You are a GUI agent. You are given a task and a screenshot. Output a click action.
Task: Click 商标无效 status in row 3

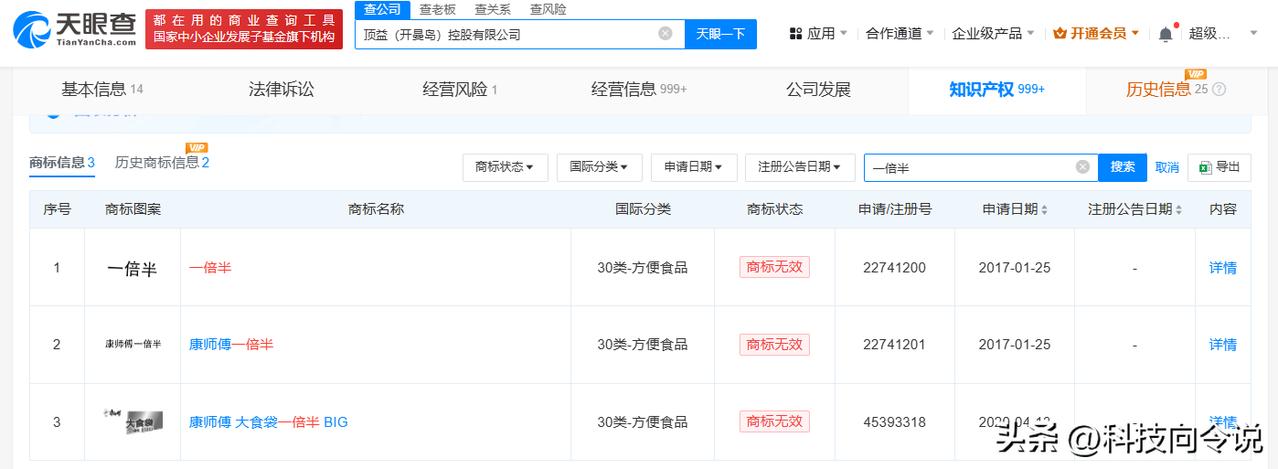[774, 421]
